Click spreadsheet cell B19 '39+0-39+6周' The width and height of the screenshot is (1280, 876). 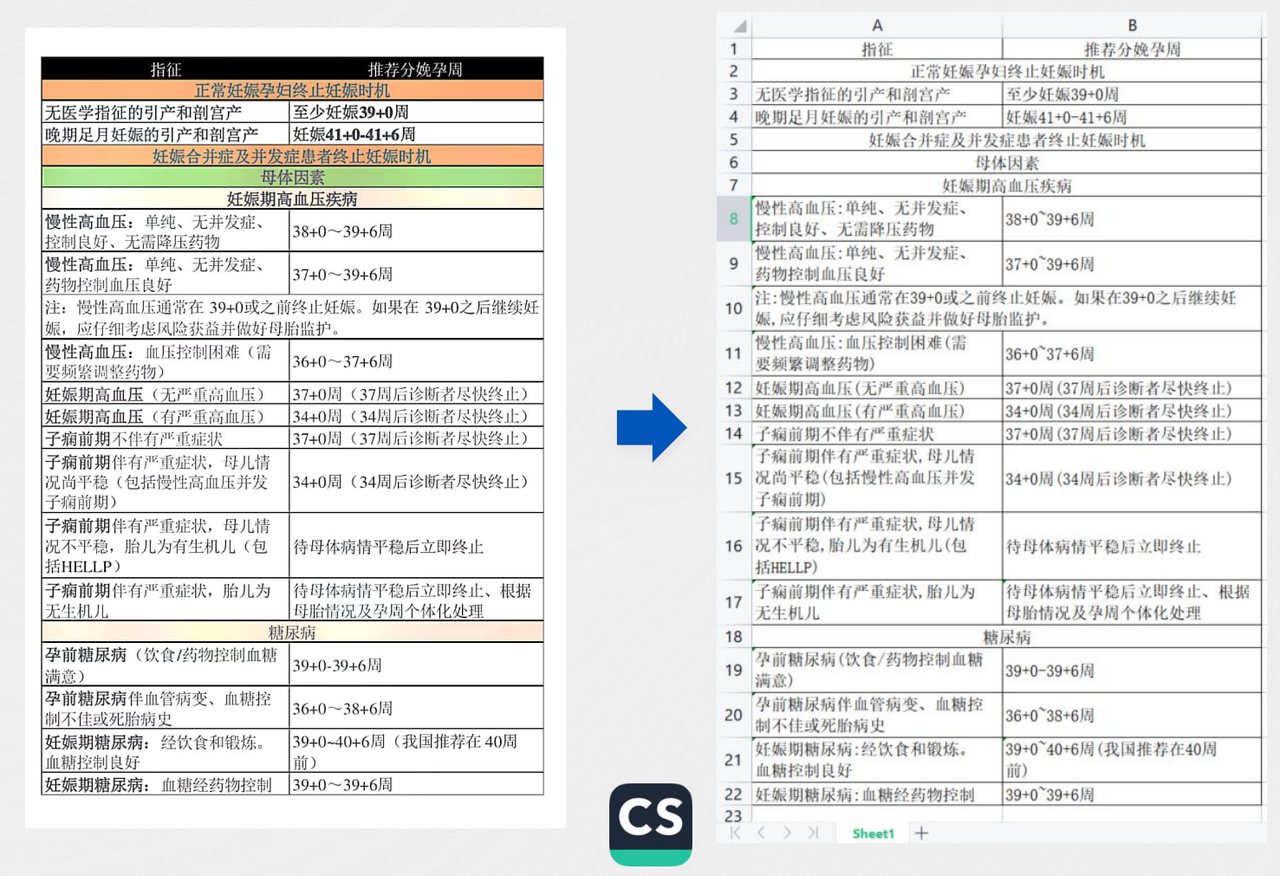point(1132,670)
